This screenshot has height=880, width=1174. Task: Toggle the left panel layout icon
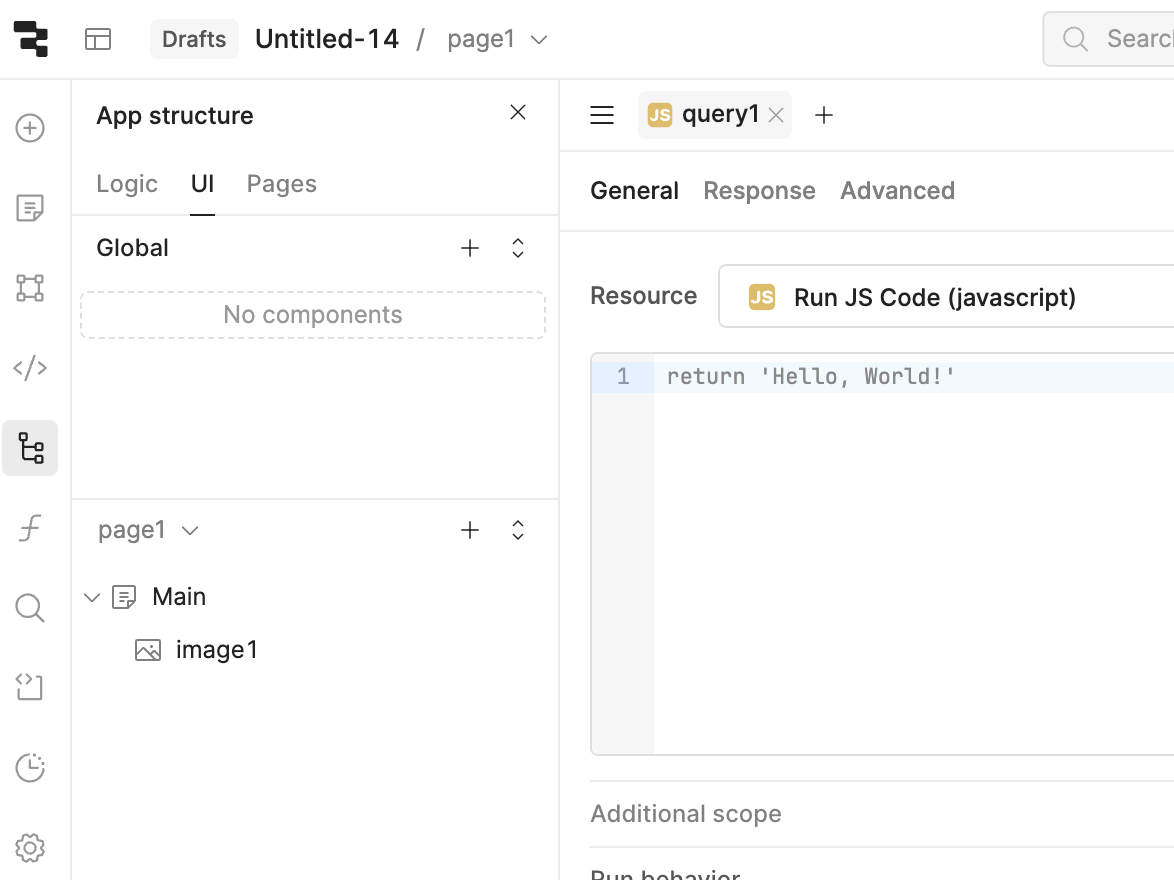click(x=98, y=39)
